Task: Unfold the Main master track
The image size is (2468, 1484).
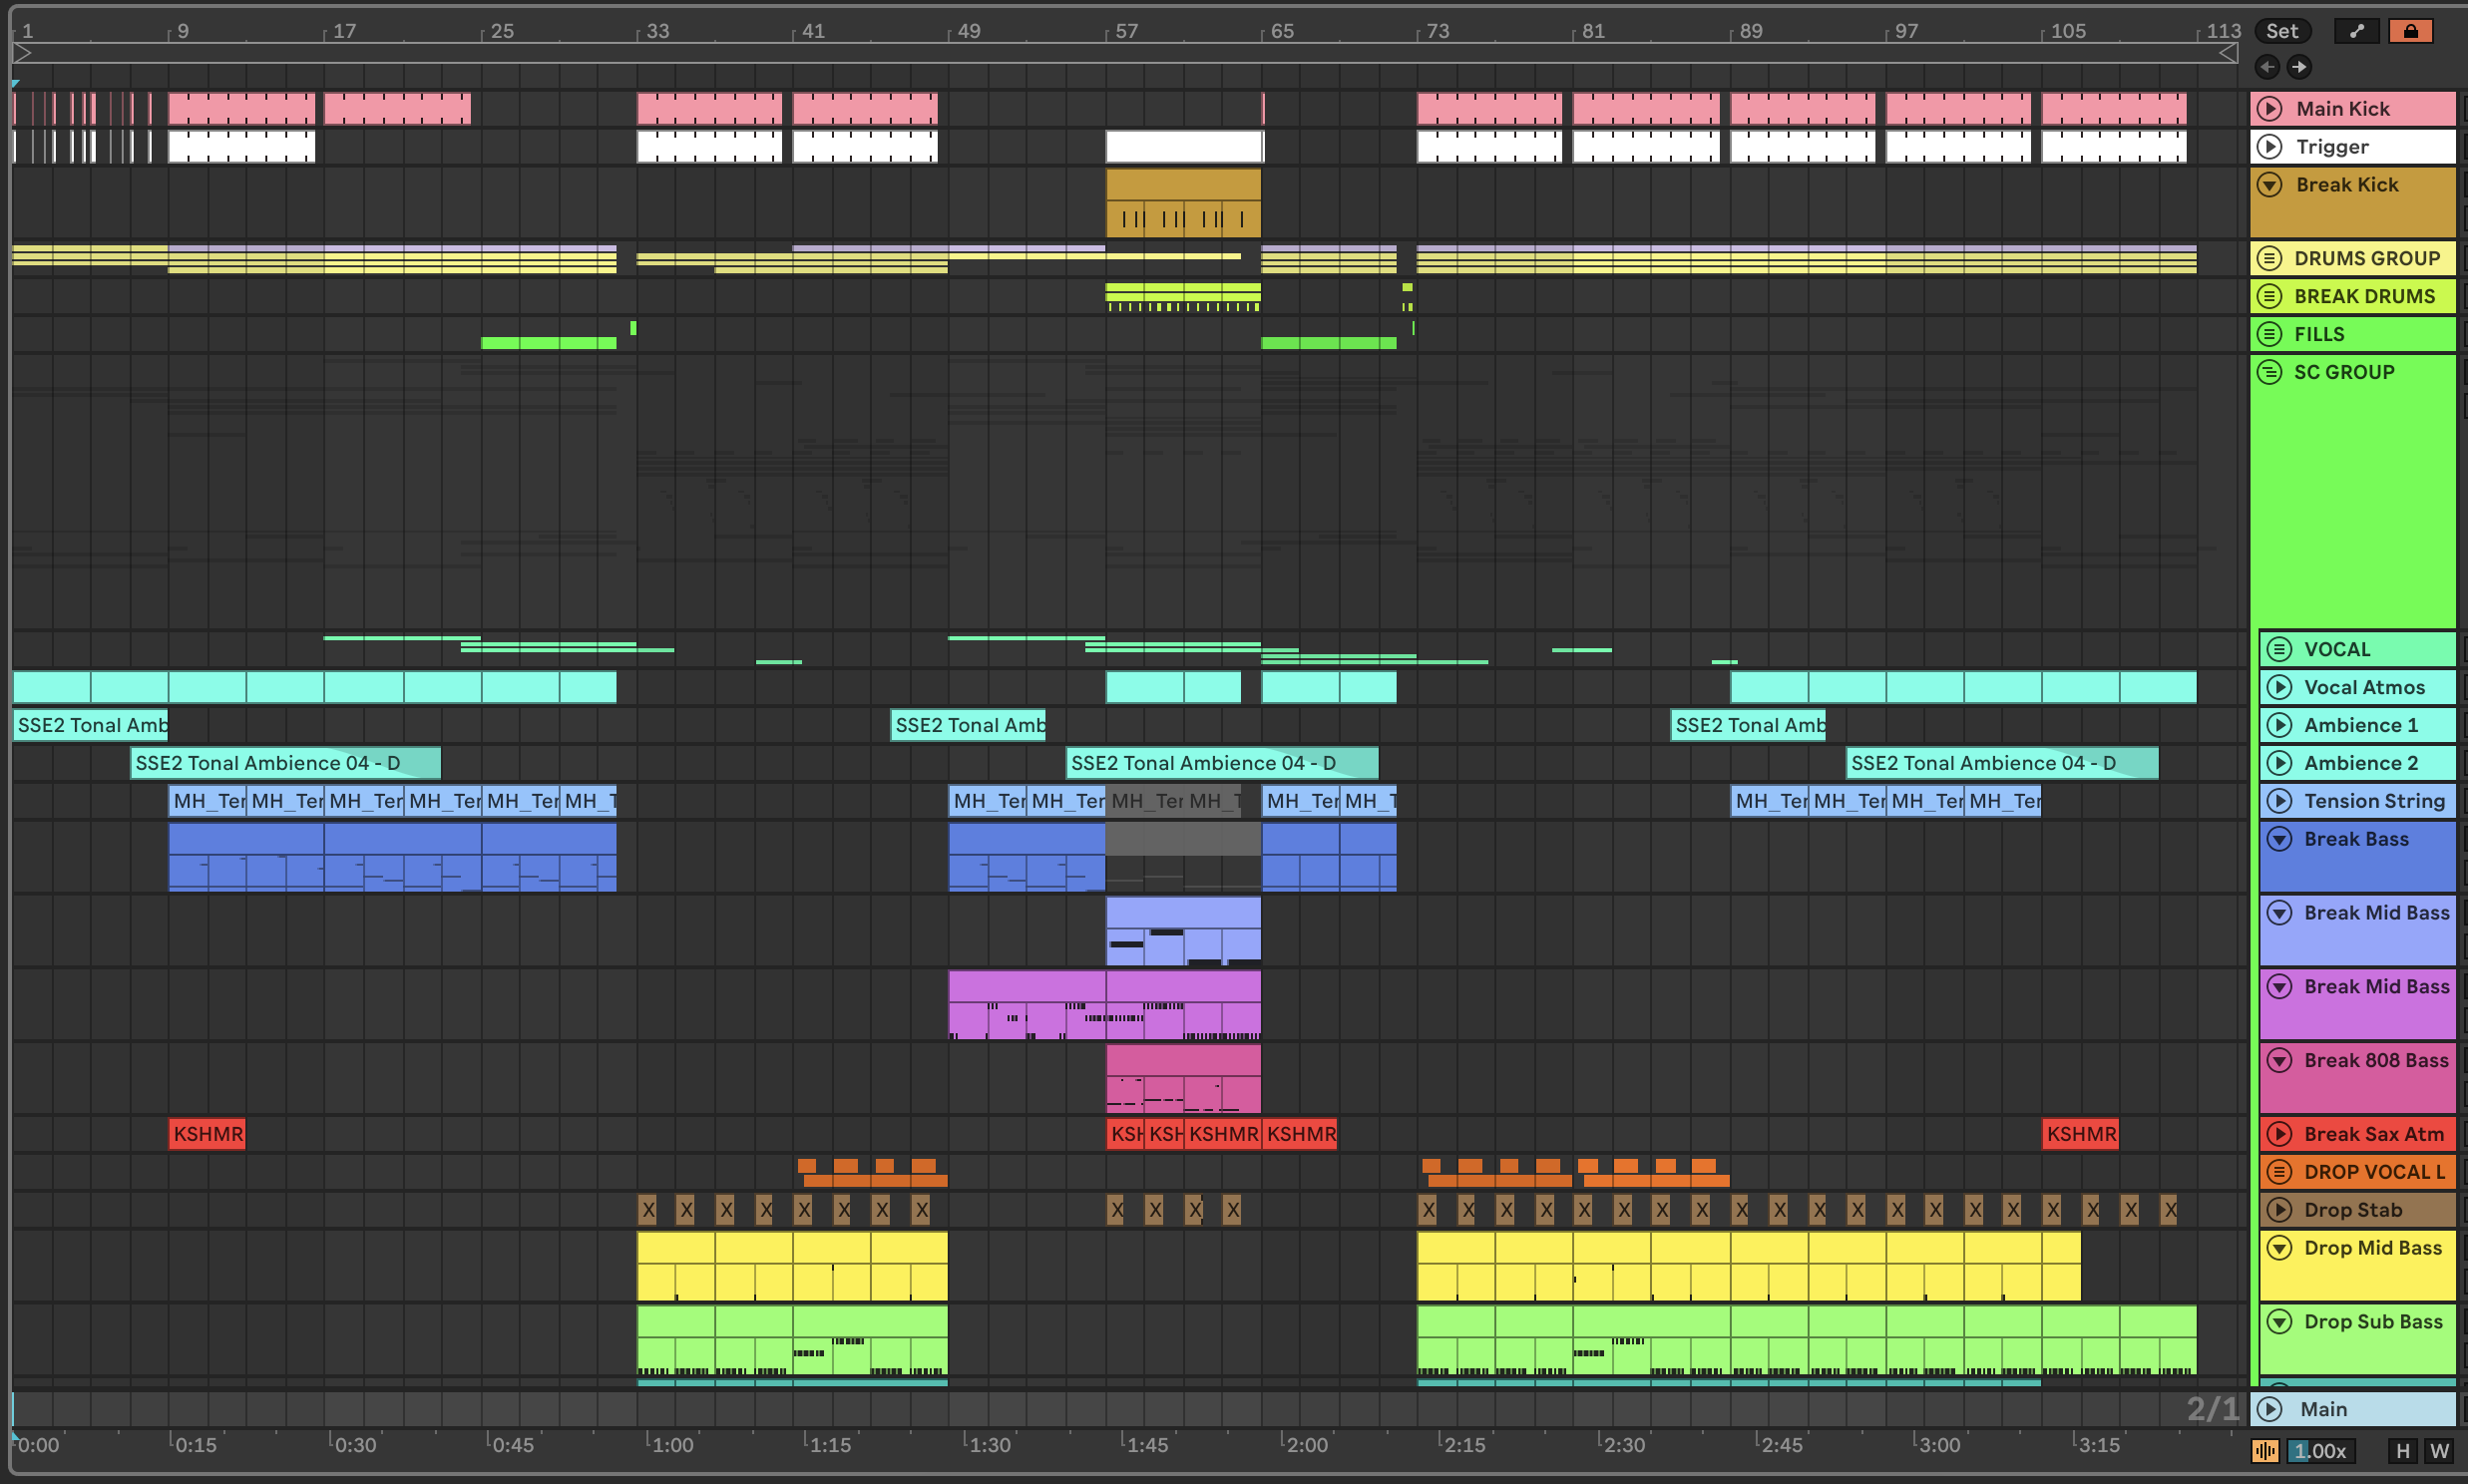Action: click(x=2270, y=1409)
